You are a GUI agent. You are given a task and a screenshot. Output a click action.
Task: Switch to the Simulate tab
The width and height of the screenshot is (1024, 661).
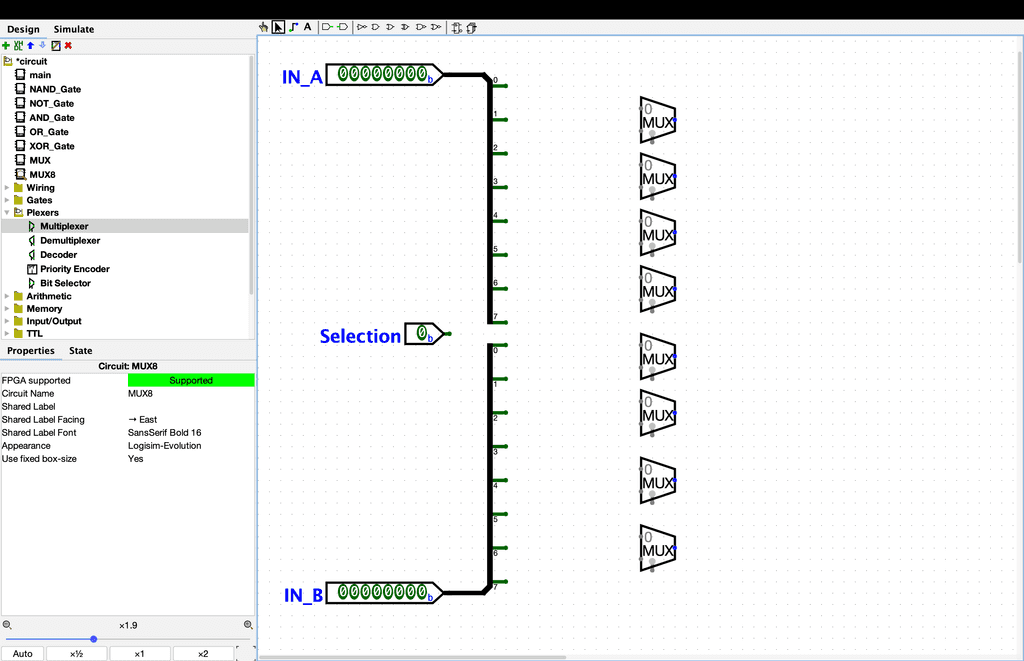74,29
